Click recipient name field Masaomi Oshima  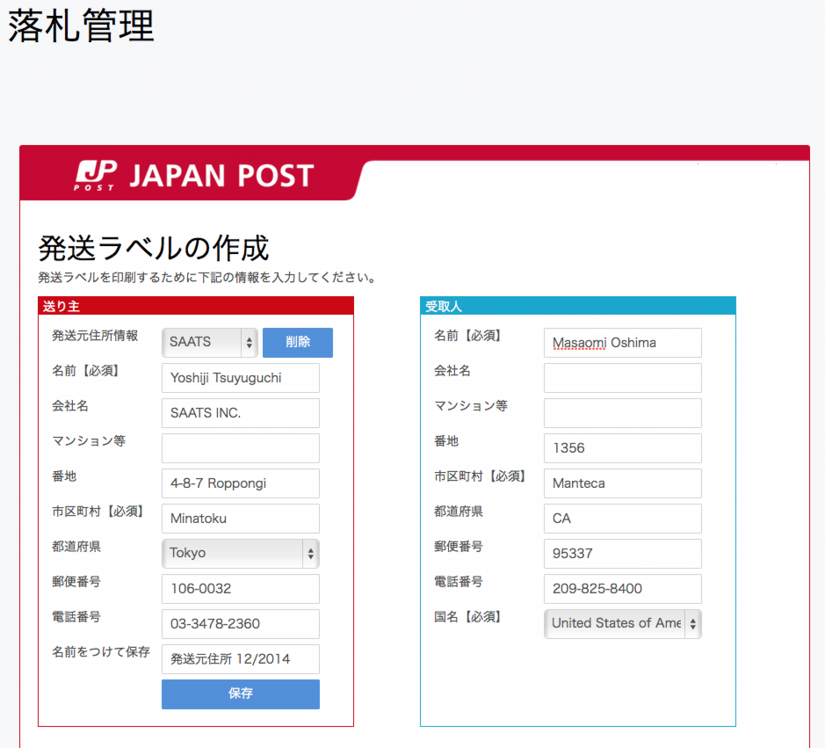(622, 343)
